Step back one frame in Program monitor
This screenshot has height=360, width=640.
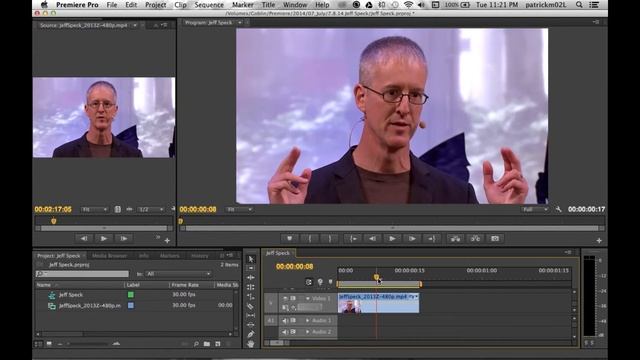coord(373,239)
